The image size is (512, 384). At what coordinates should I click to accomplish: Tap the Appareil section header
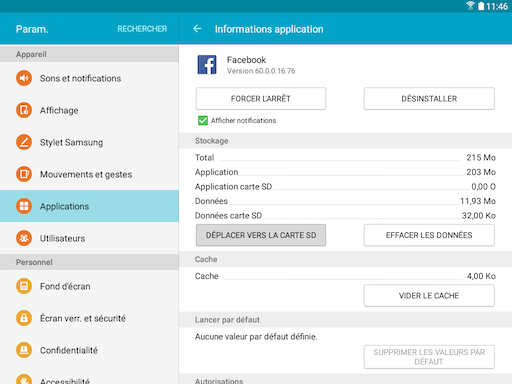pos(89,54)
